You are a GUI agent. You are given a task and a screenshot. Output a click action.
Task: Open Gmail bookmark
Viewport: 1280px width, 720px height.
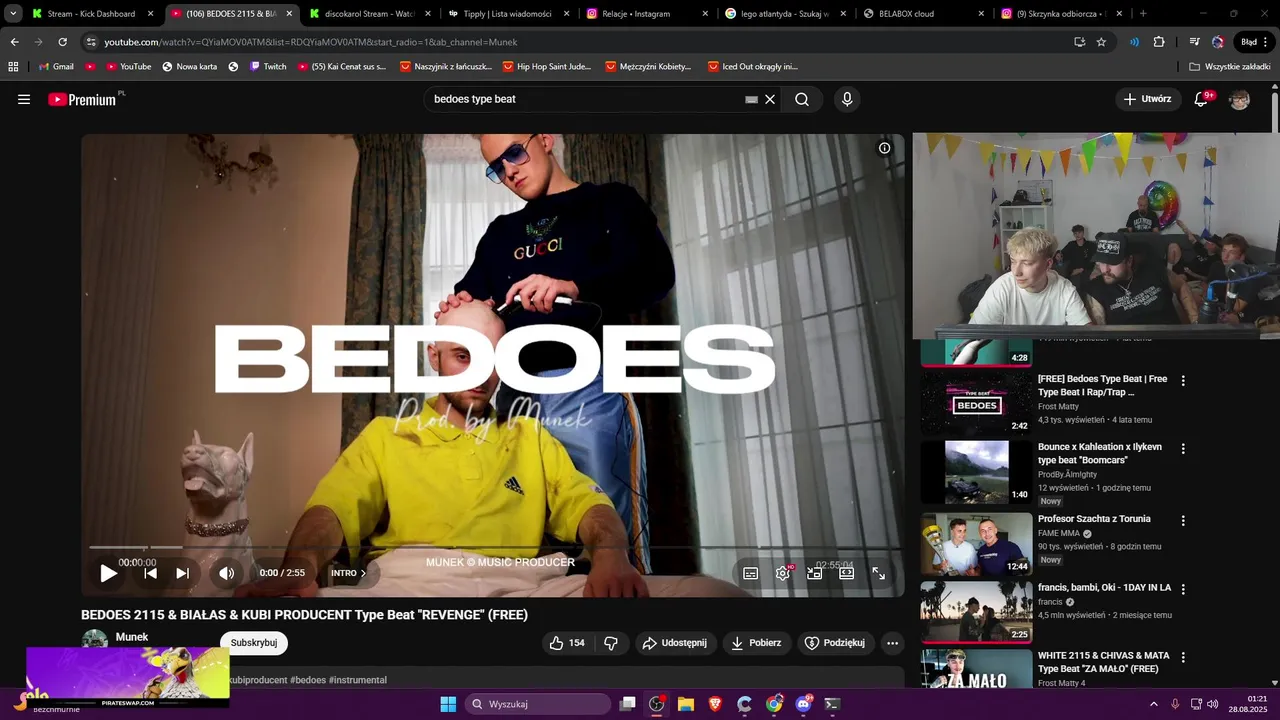tap(56, 66)
